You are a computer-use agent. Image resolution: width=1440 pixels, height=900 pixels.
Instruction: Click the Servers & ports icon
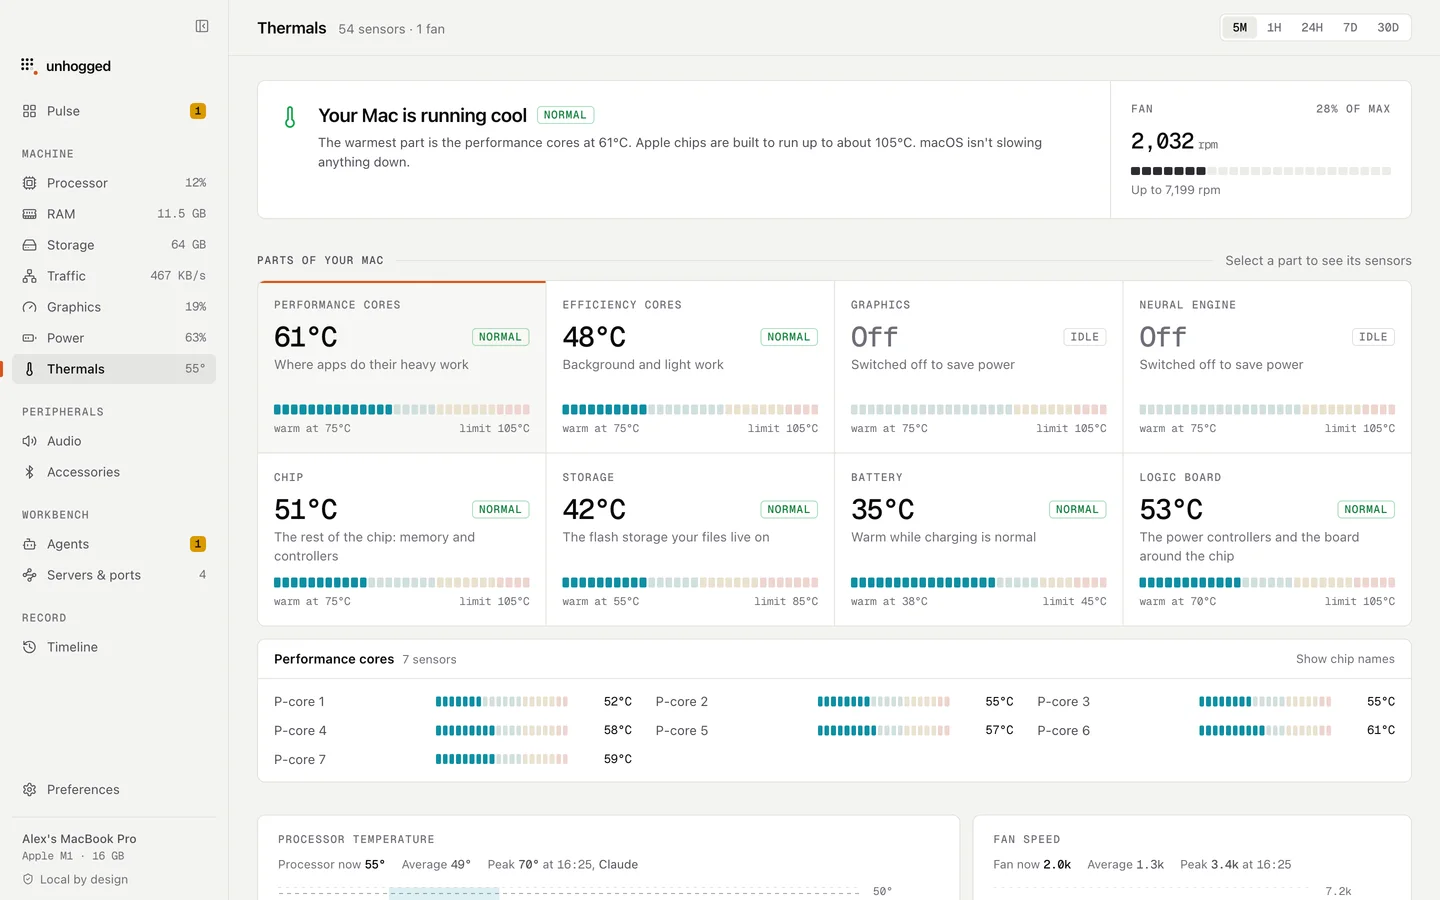pos(29,575)
